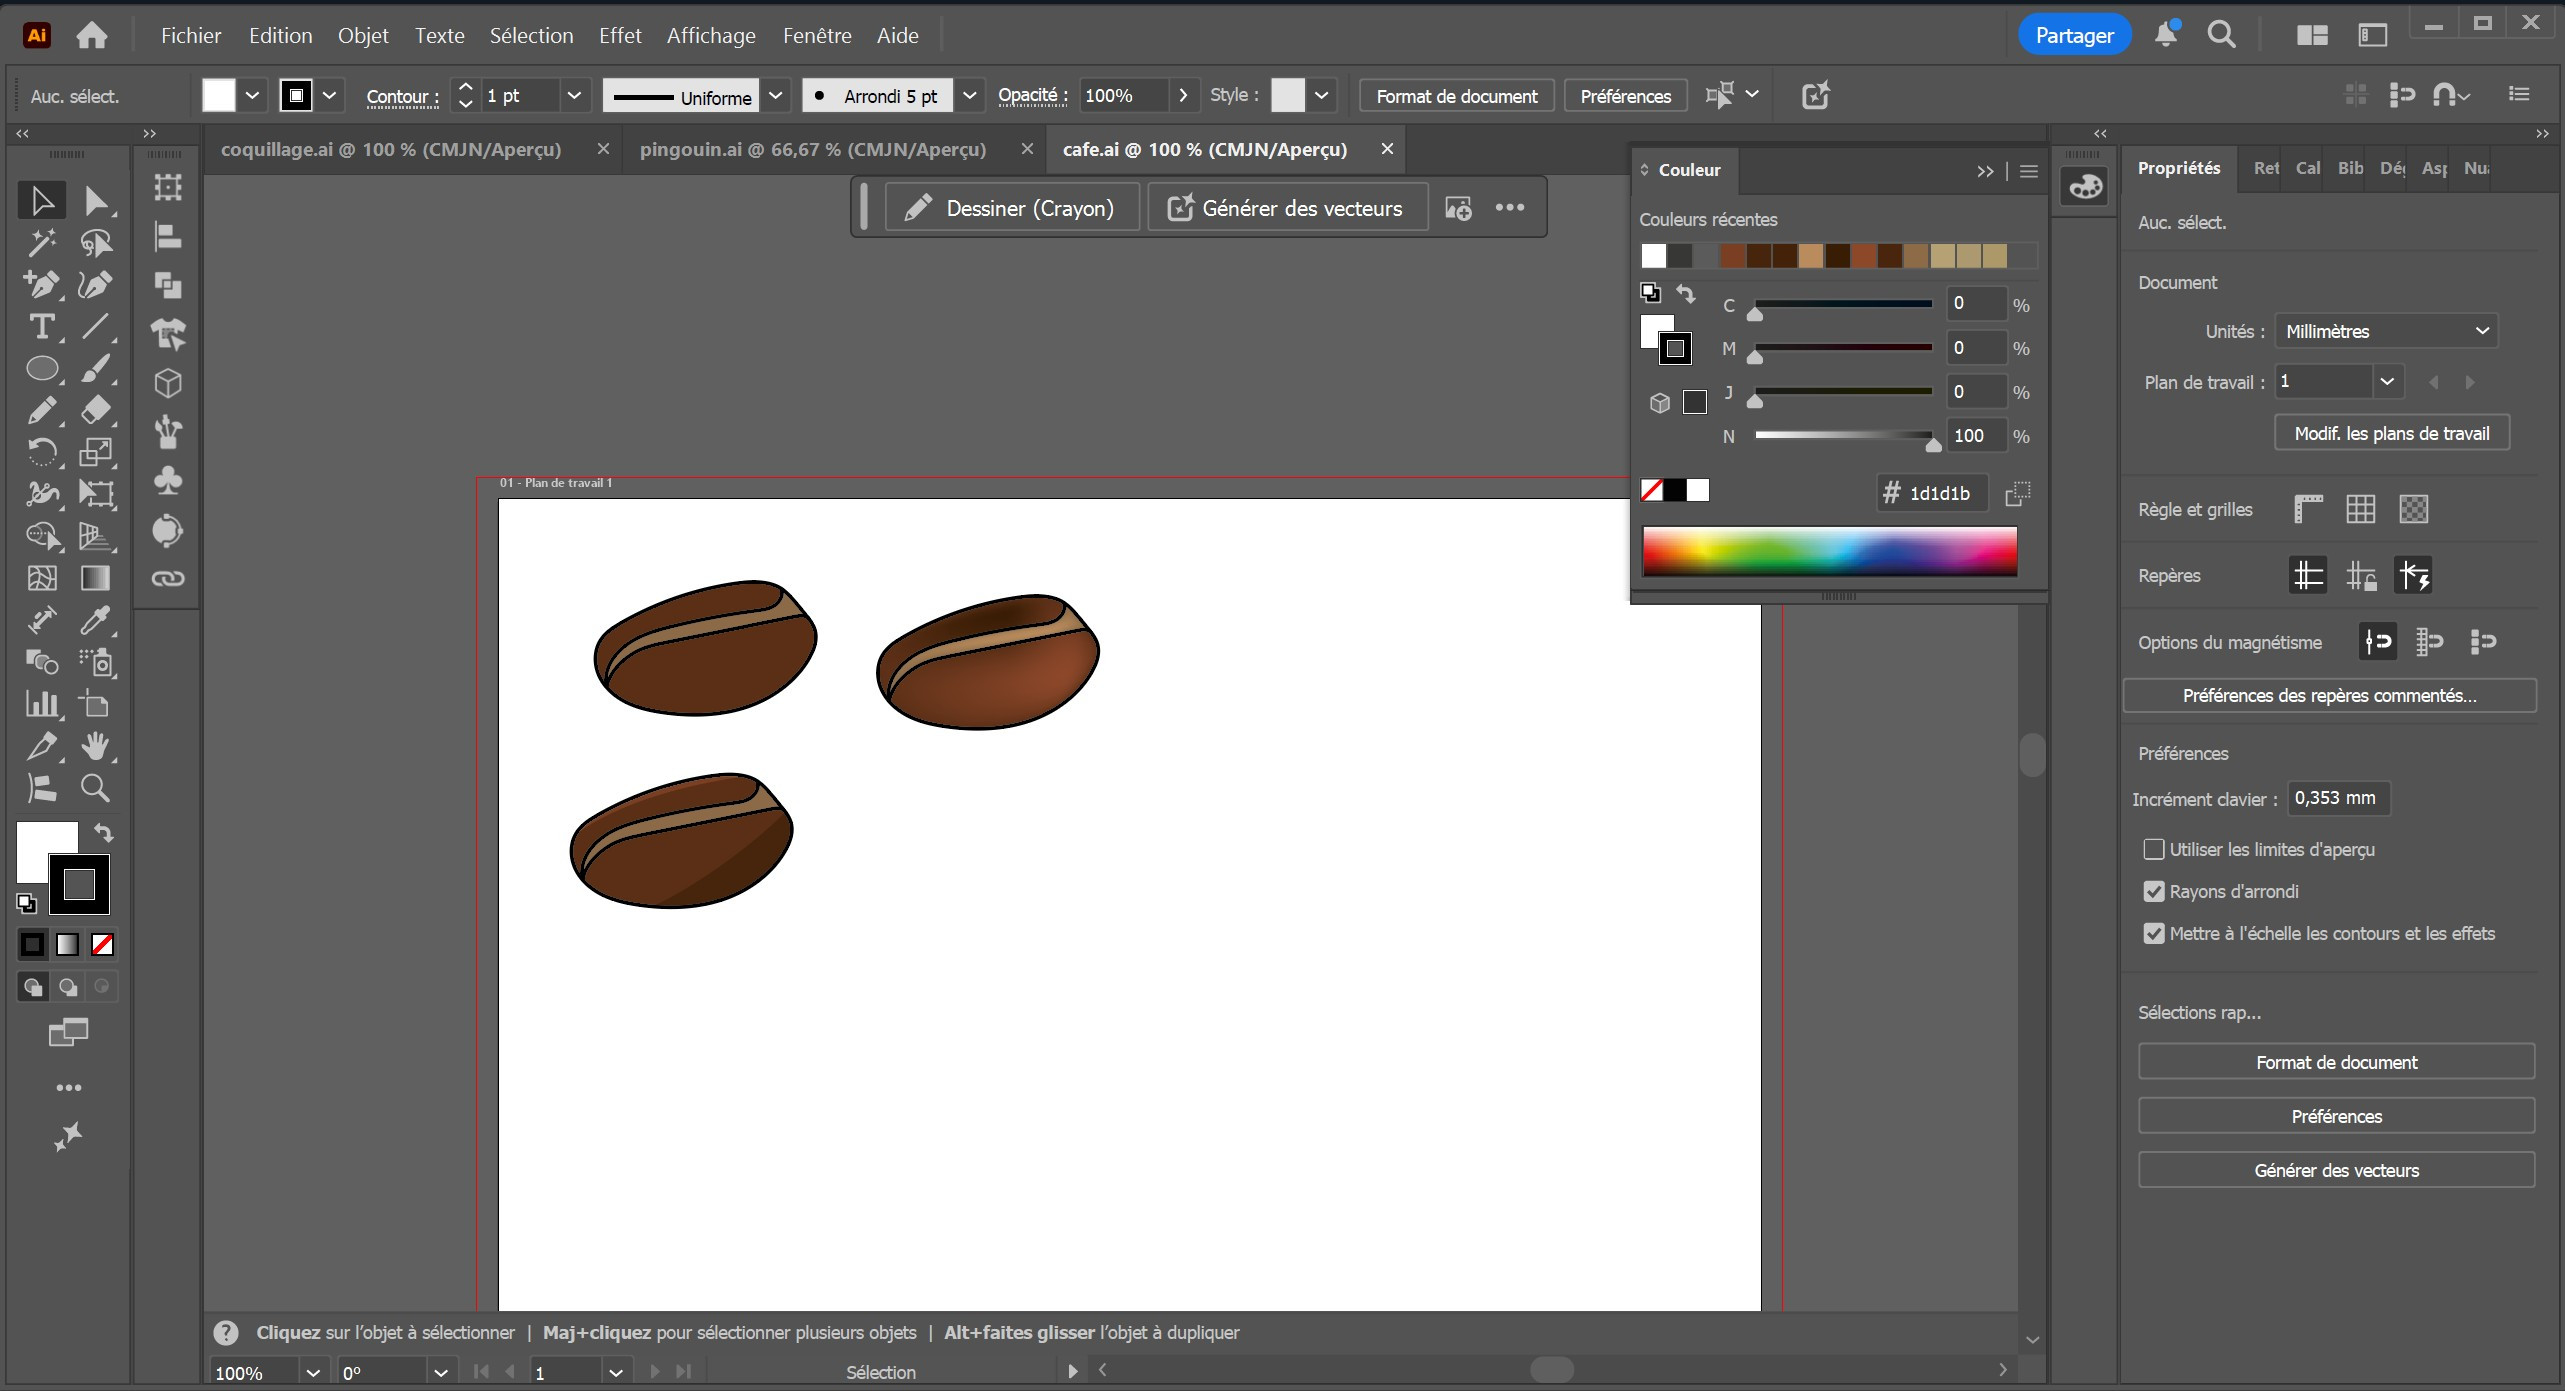Image resolution: width=2565 pixels, height=1391 pixels.
Task: Select the Eyedropper tool
Action: tap(95, 620)
